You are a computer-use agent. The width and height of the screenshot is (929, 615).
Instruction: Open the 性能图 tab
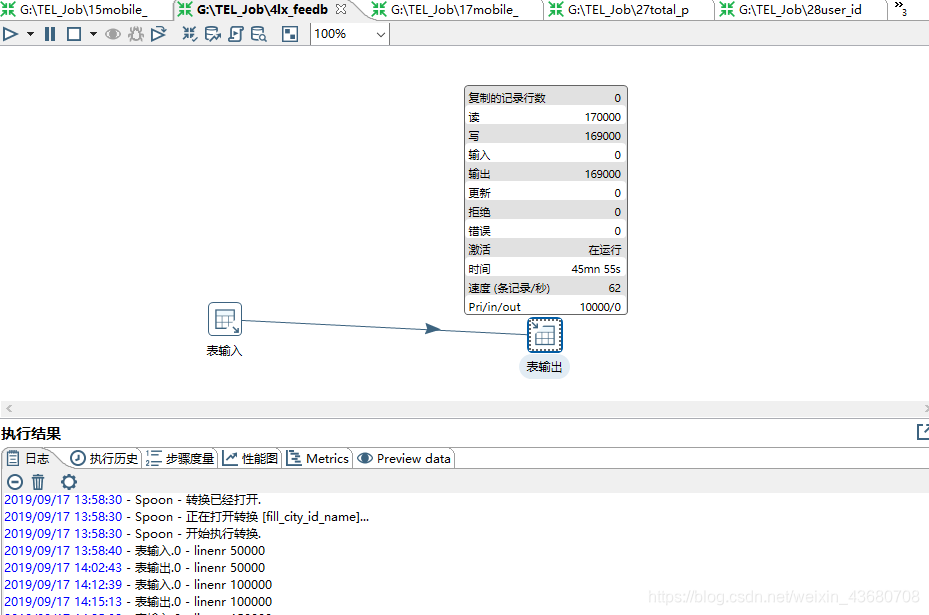tap(251, 459)
